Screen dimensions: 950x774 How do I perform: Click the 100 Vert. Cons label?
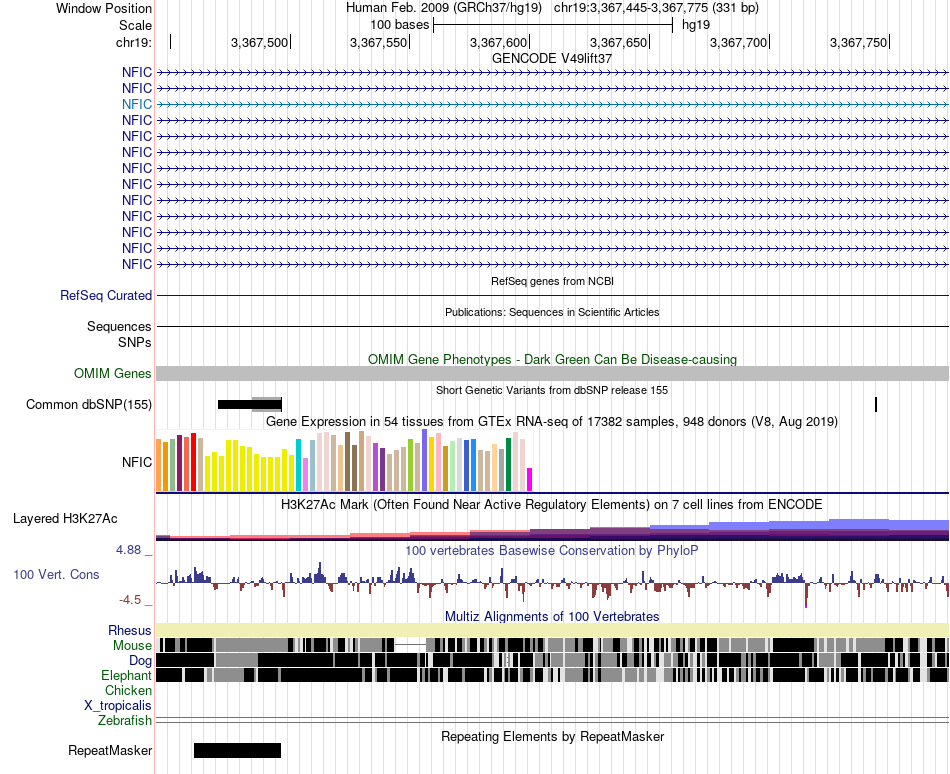[56, 574]
